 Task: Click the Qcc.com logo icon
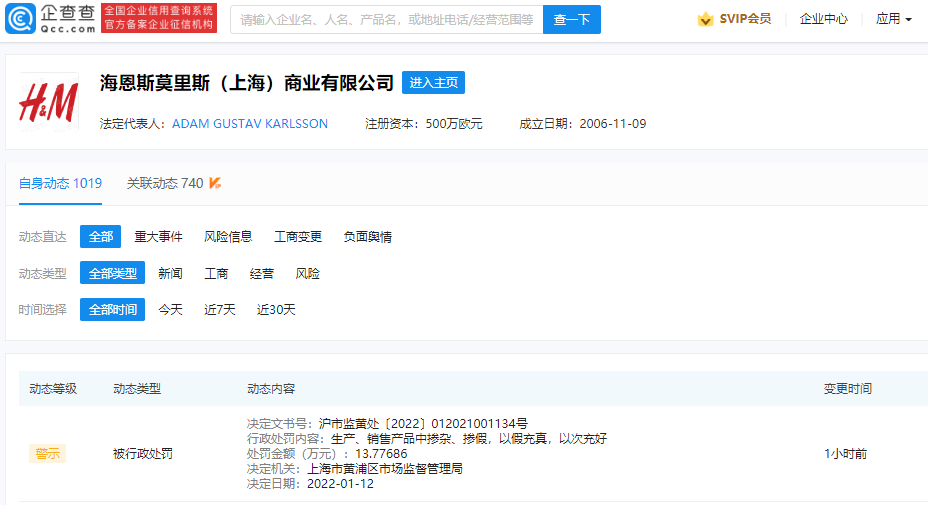tap(20, 18)
